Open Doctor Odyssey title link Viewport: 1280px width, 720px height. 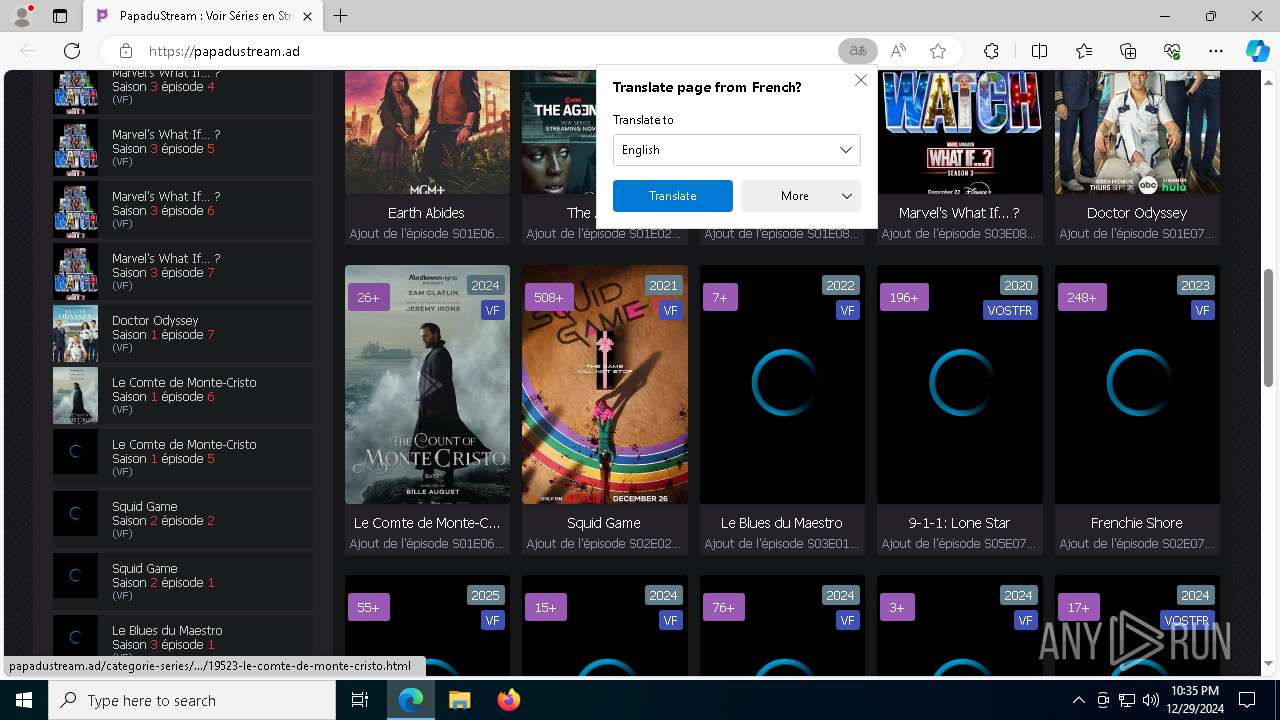coord(1137,213)
